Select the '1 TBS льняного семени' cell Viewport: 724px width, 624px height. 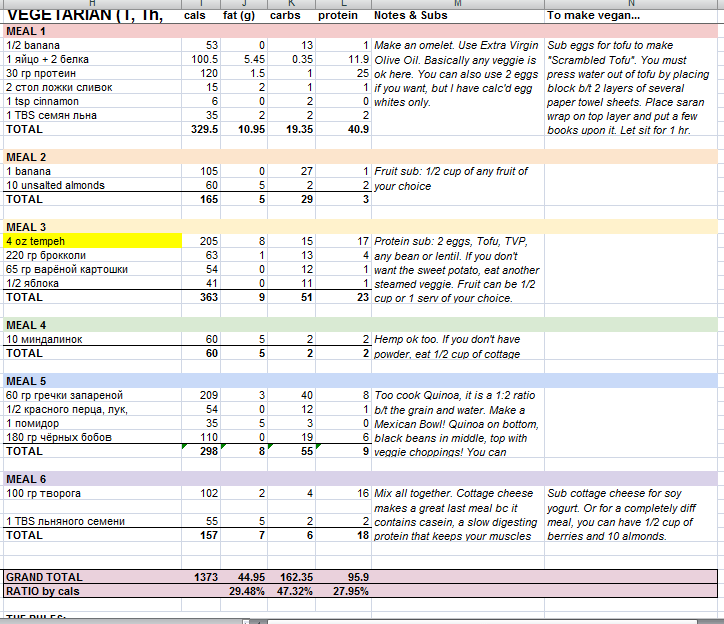coord(92,521)
